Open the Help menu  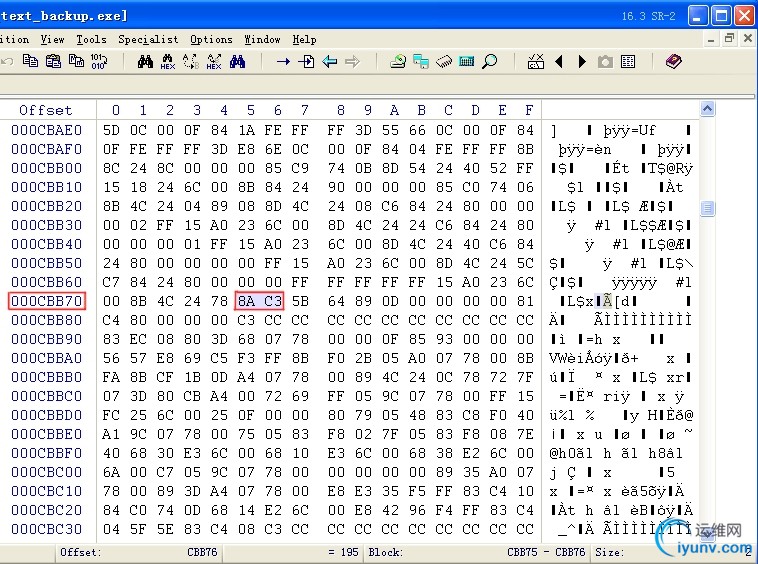point(305,40)
